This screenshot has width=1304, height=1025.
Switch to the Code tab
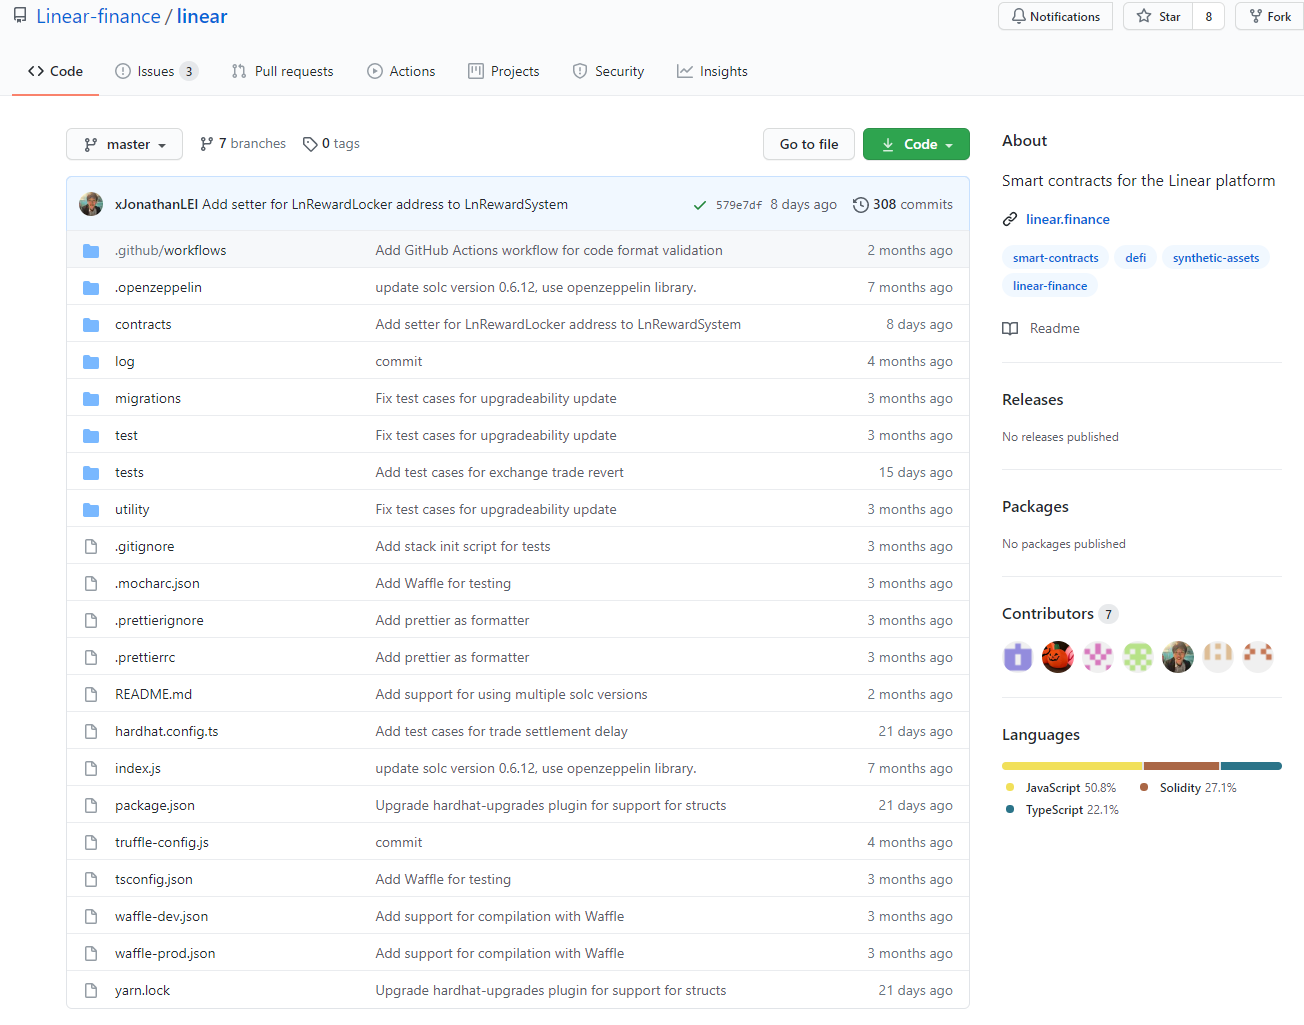pyautogui.click(x=55, y=71)
